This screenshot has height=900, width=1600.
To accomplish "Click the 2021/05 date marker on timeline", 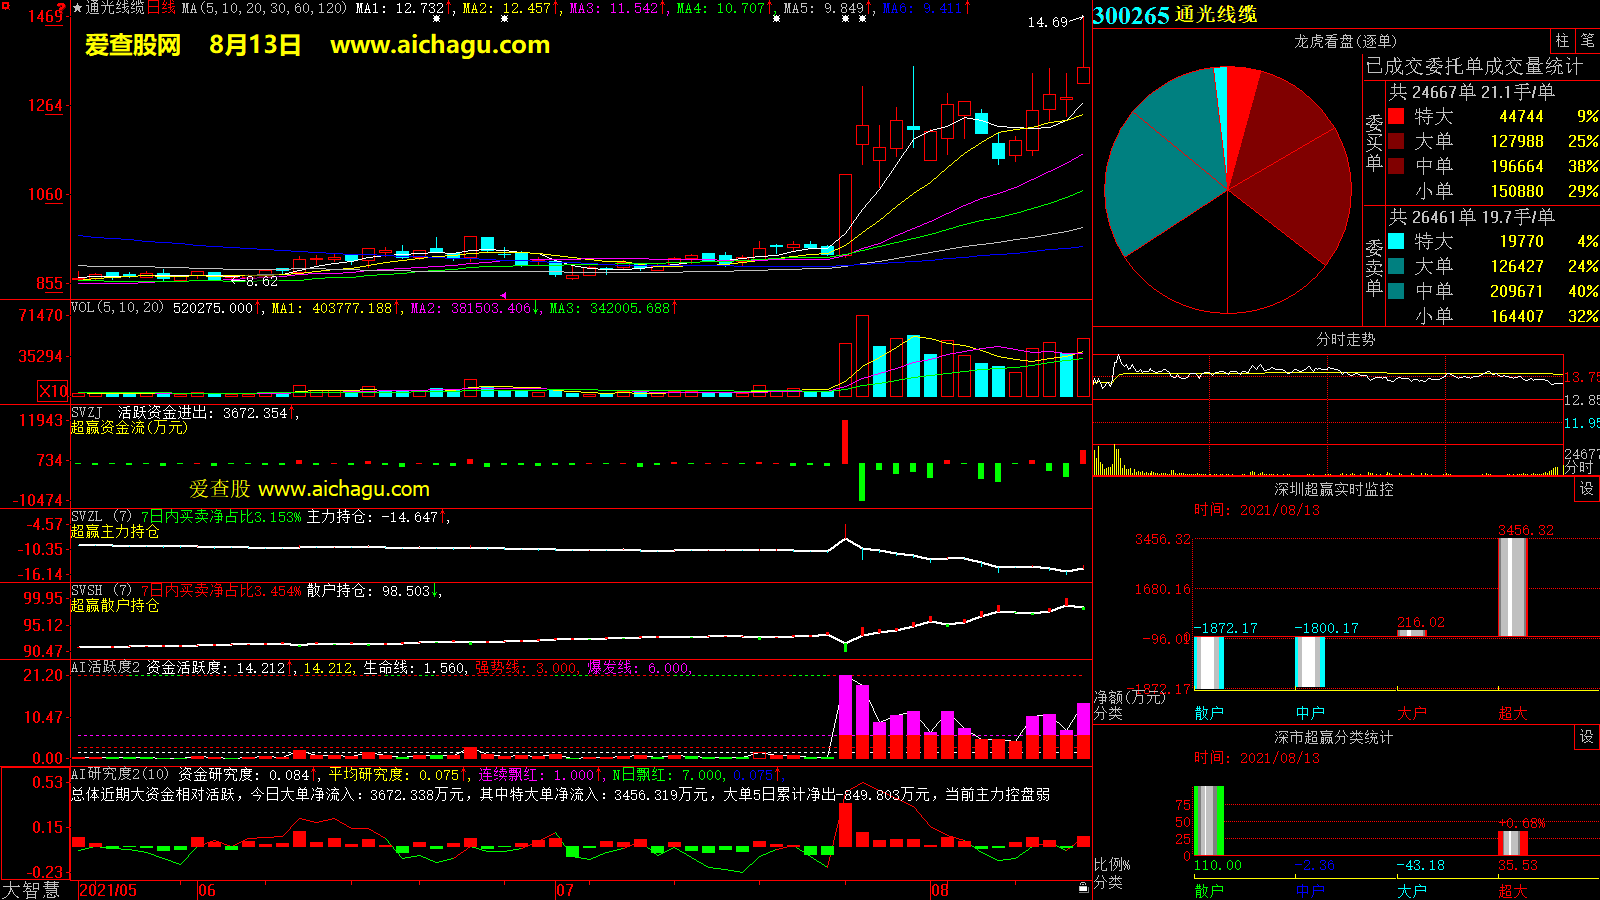I will pyautogui.click(x=108, y=890).
